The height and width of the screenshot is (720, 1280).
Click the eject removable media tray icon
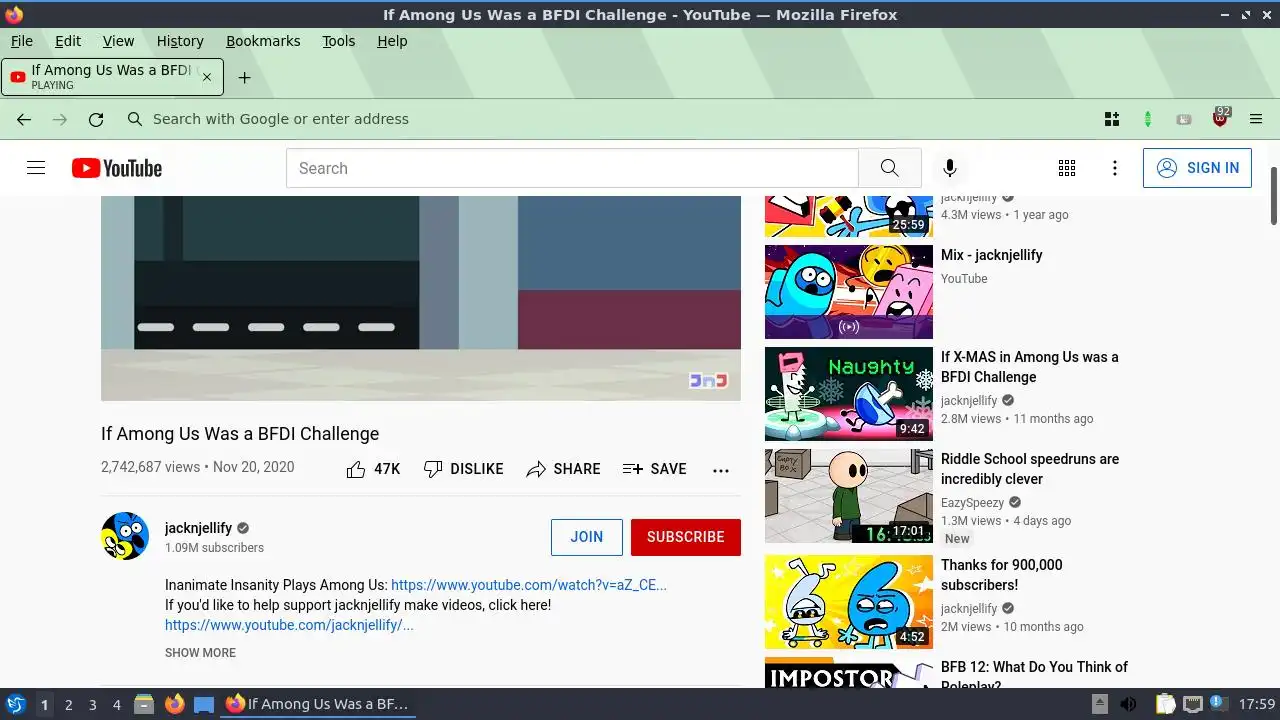[1099, 704]
